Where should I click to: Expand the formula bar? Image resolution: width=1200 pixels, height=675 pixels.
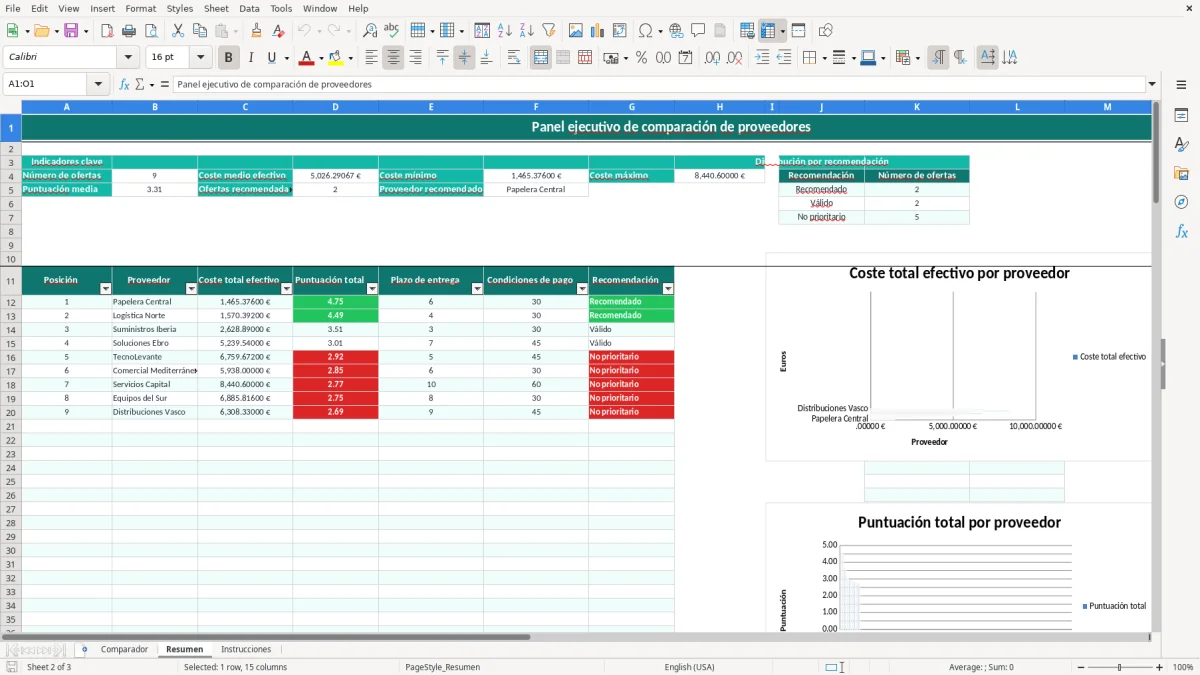pos(1152,84)
